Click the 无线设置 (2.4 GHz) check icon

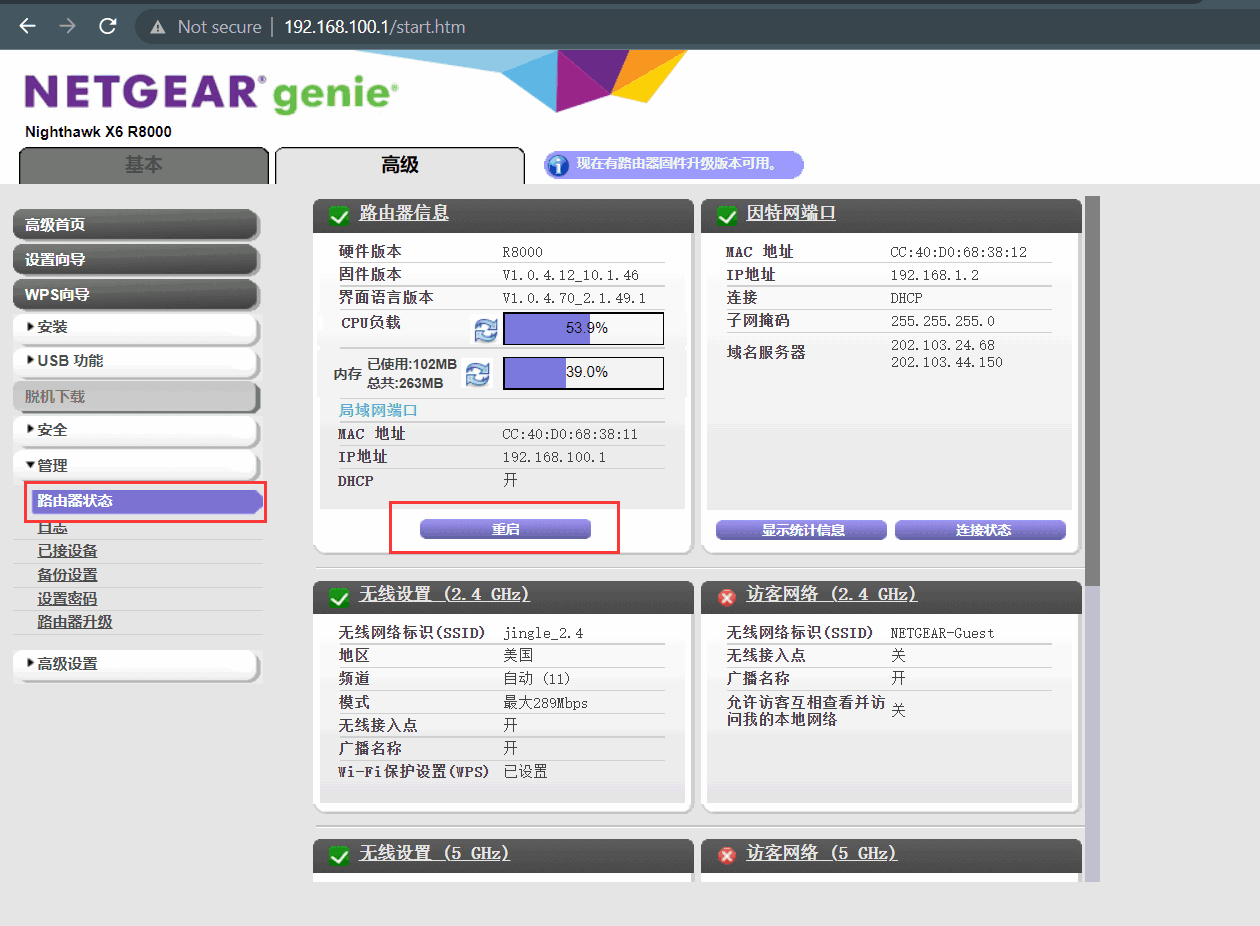pyautogui.click(x=338, y=596)
